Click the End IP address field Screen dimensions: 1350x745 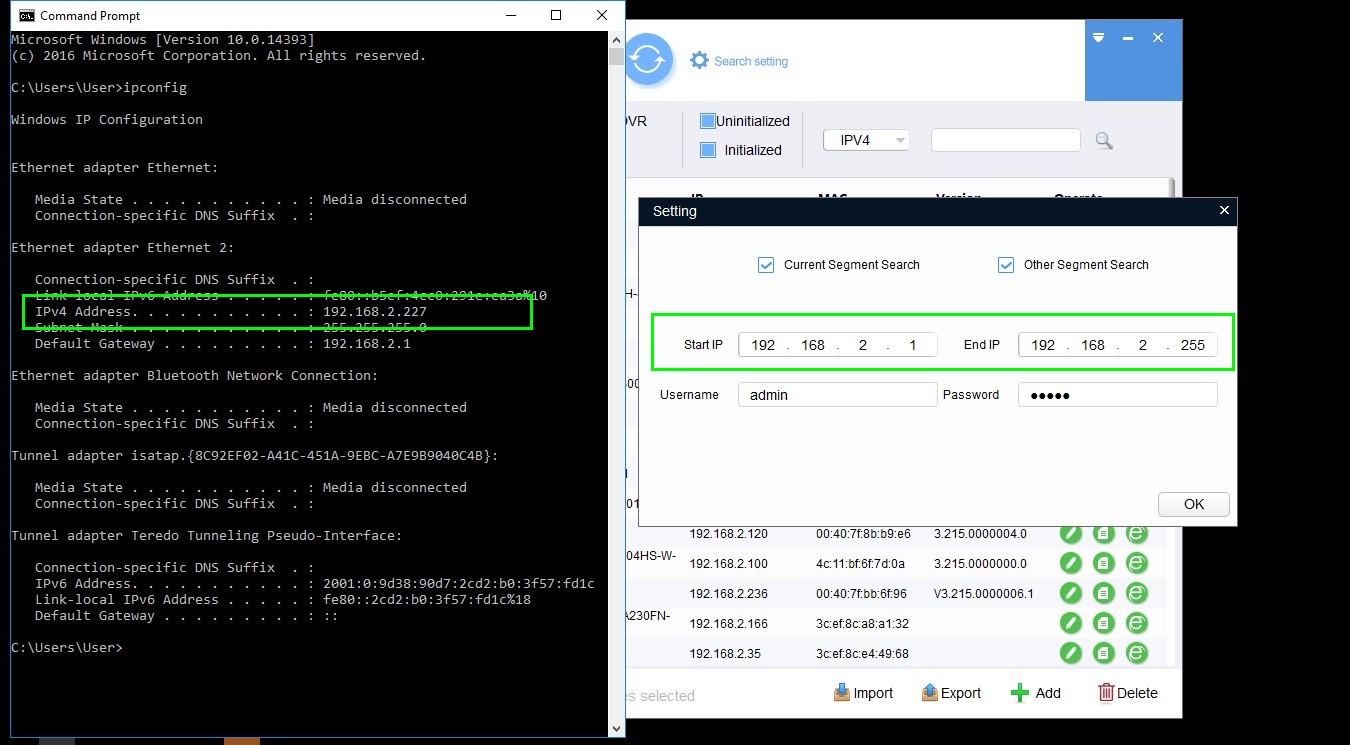[1118, 345]
